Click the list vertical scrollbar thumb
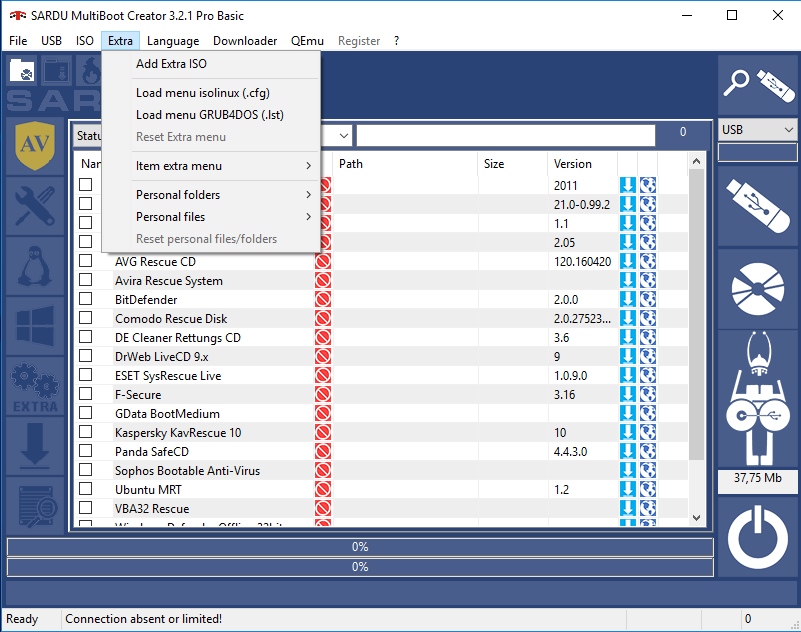 (696, 314)
